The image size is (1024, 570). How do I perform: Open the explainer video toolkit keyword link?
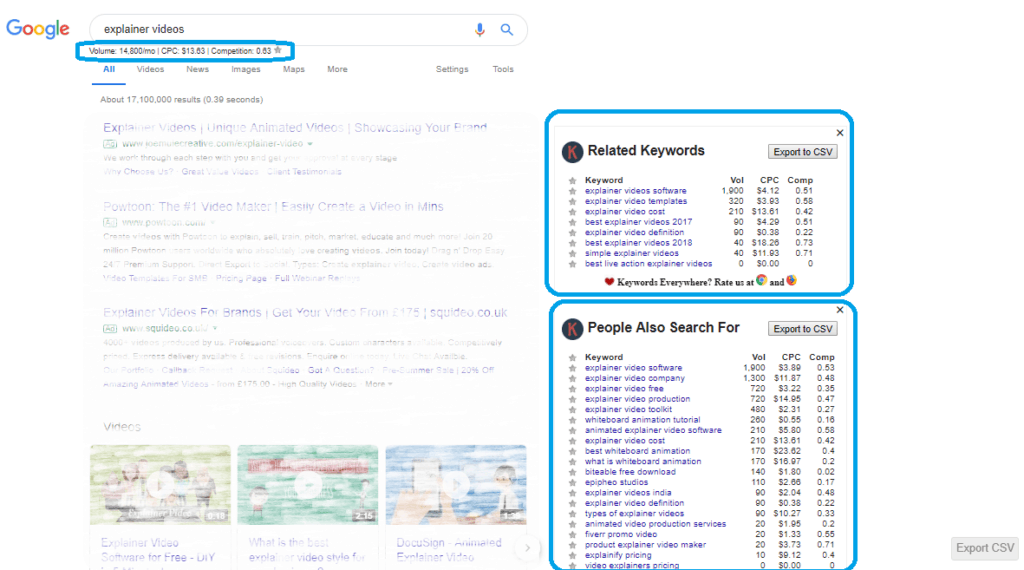click(x=628, y=409)
